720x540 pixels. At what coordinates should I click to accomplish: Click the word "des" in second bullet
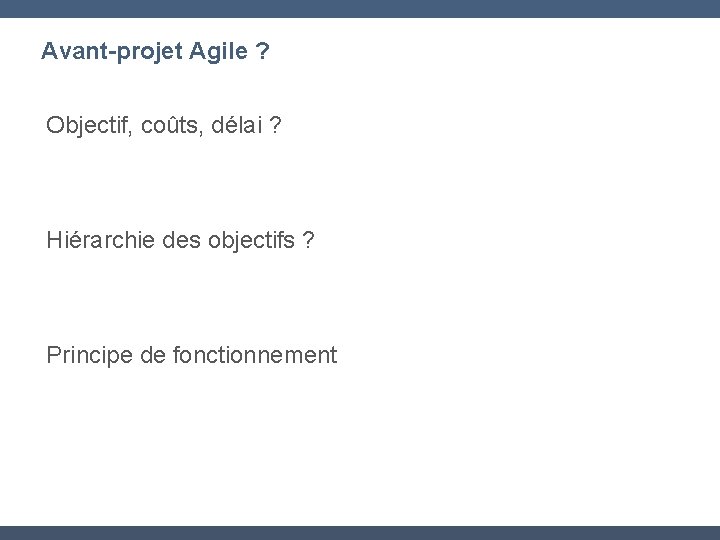[181, 240]
